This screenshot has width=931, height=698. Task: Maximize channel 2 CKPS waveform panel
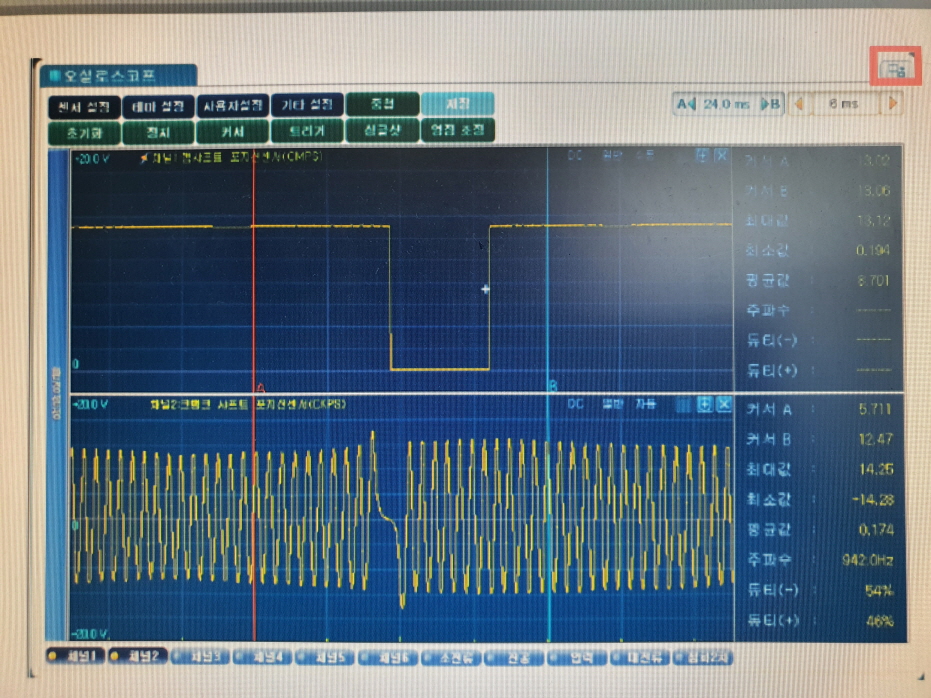pyautogui.click(x=703, y=404)
